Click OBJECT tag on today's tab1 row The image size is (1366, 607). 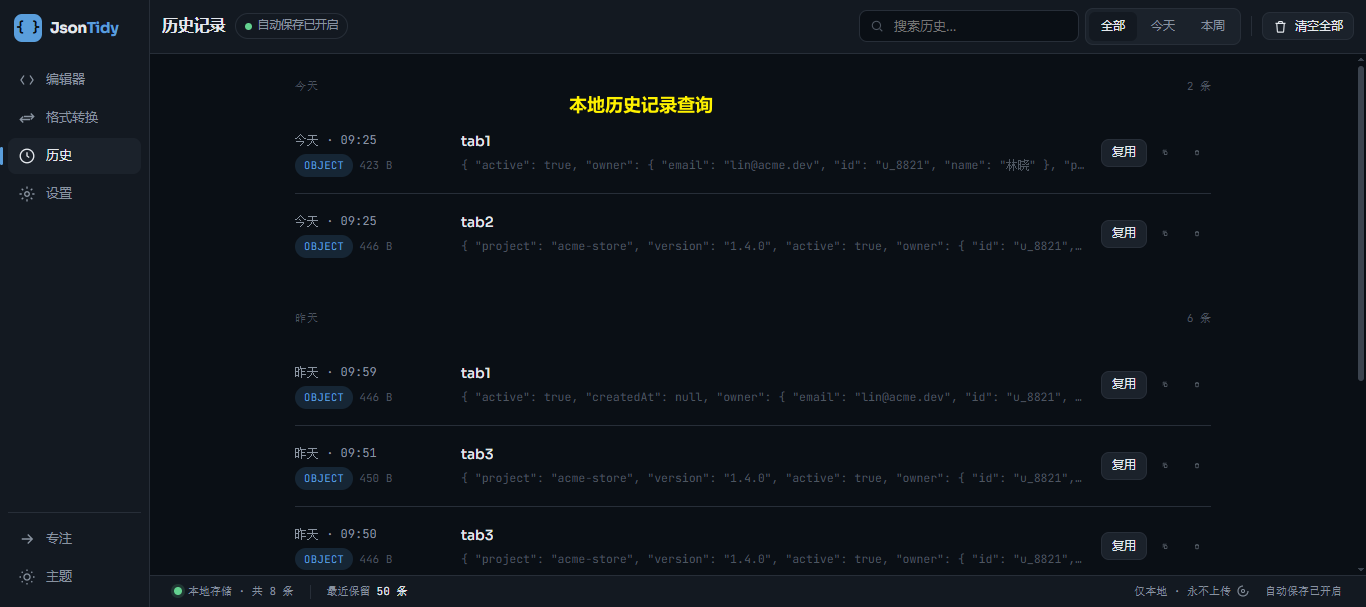tap(323, 165)
